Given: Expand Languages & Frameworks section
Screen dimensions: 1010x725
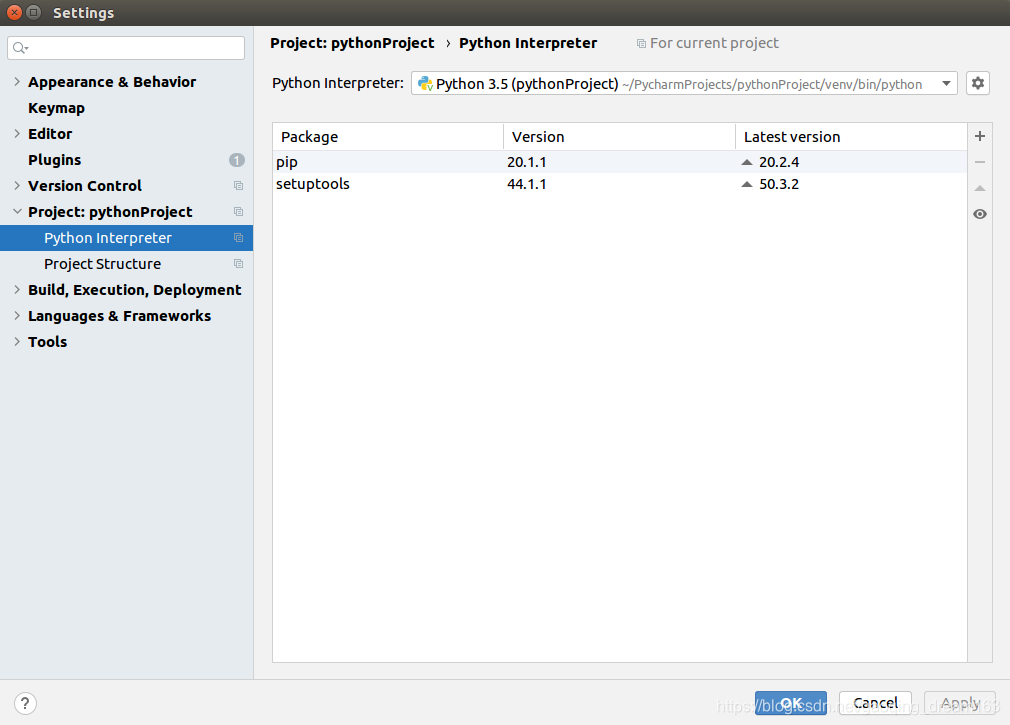Looking at the screenshot, I should (17, 316).
